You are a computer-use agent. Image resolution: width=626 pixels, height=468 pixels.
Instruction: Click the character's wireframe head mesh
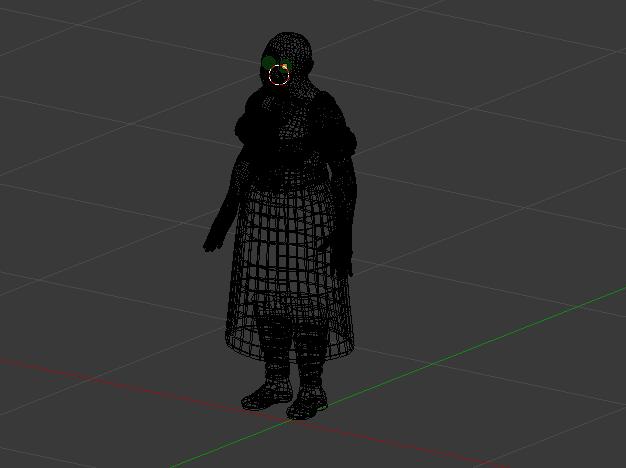coord(287,60)
